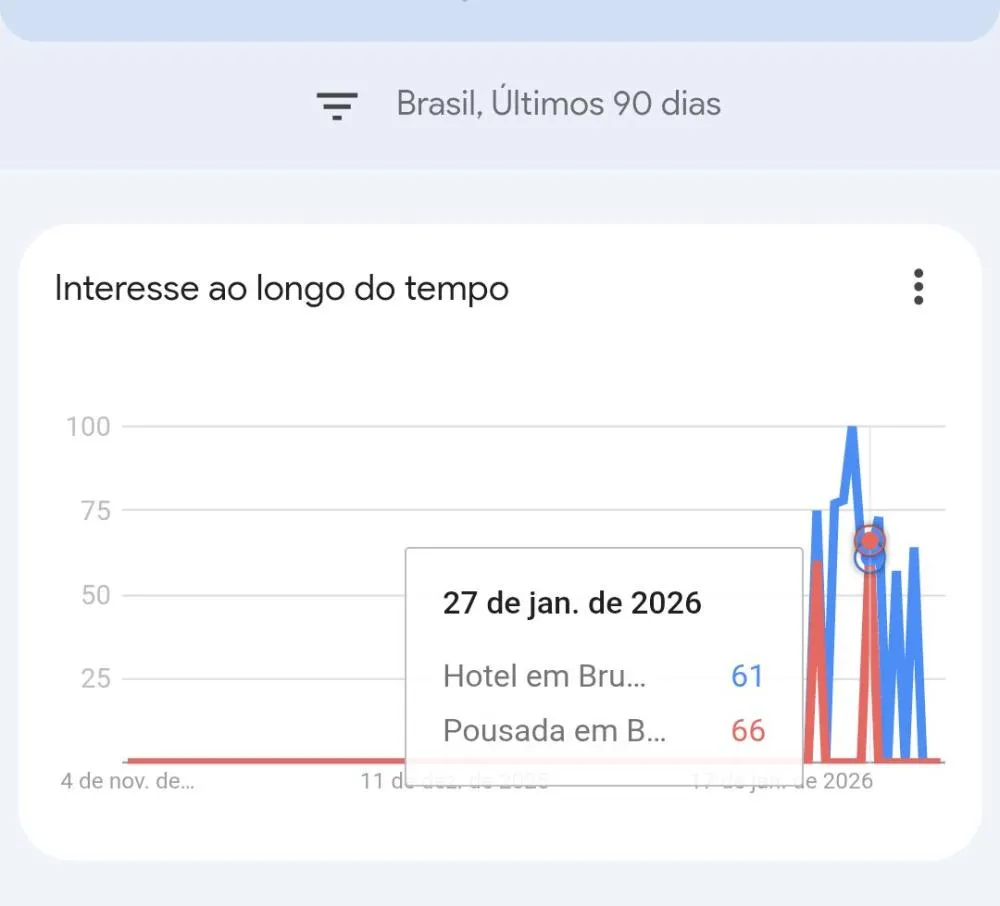Select the "Hotel em Bru..." tooltip entry
The image size is (1000, 906).
[x=544, y=676]
